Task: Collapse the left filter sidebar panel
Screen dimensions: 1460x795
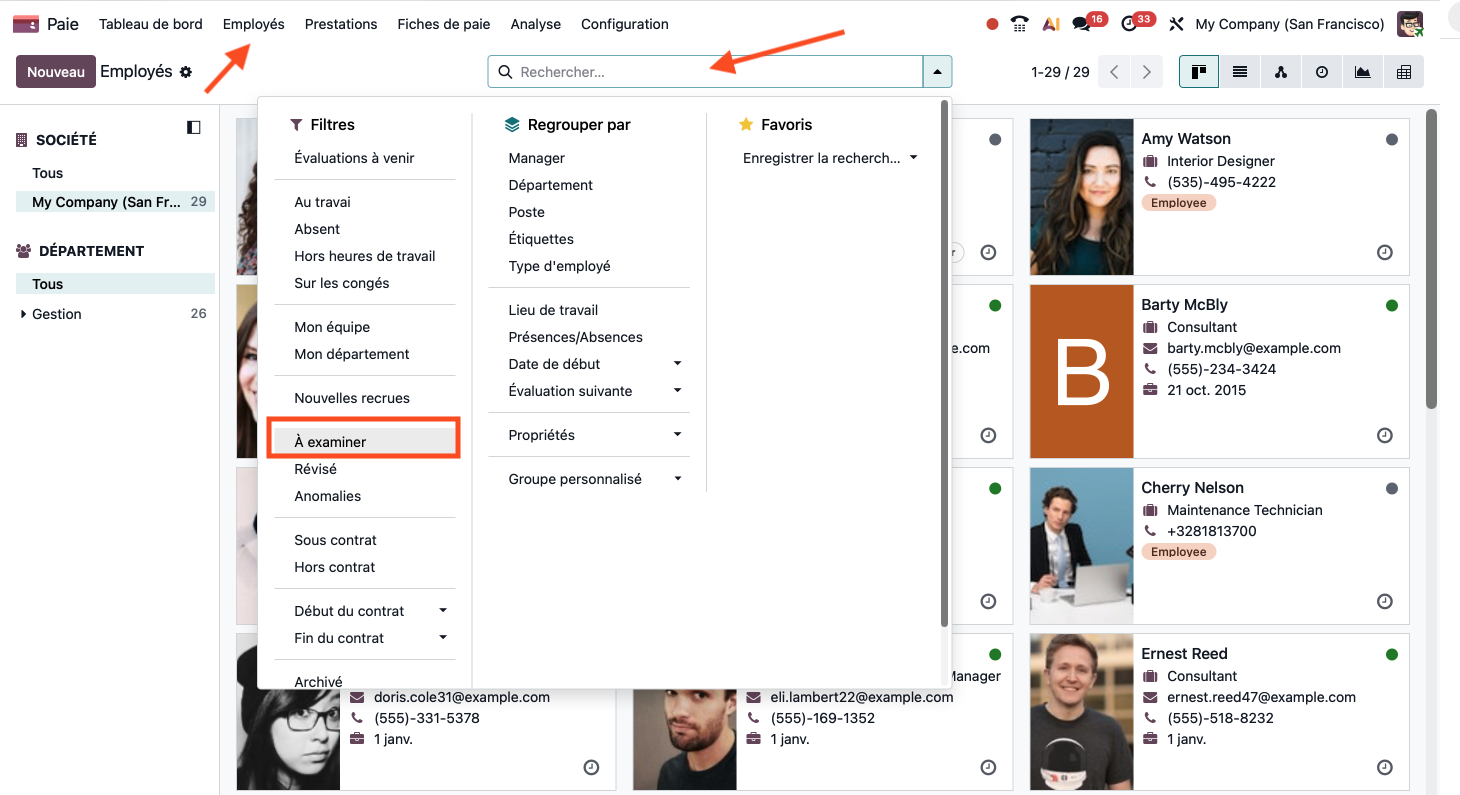Action: (x=194, y=127)
